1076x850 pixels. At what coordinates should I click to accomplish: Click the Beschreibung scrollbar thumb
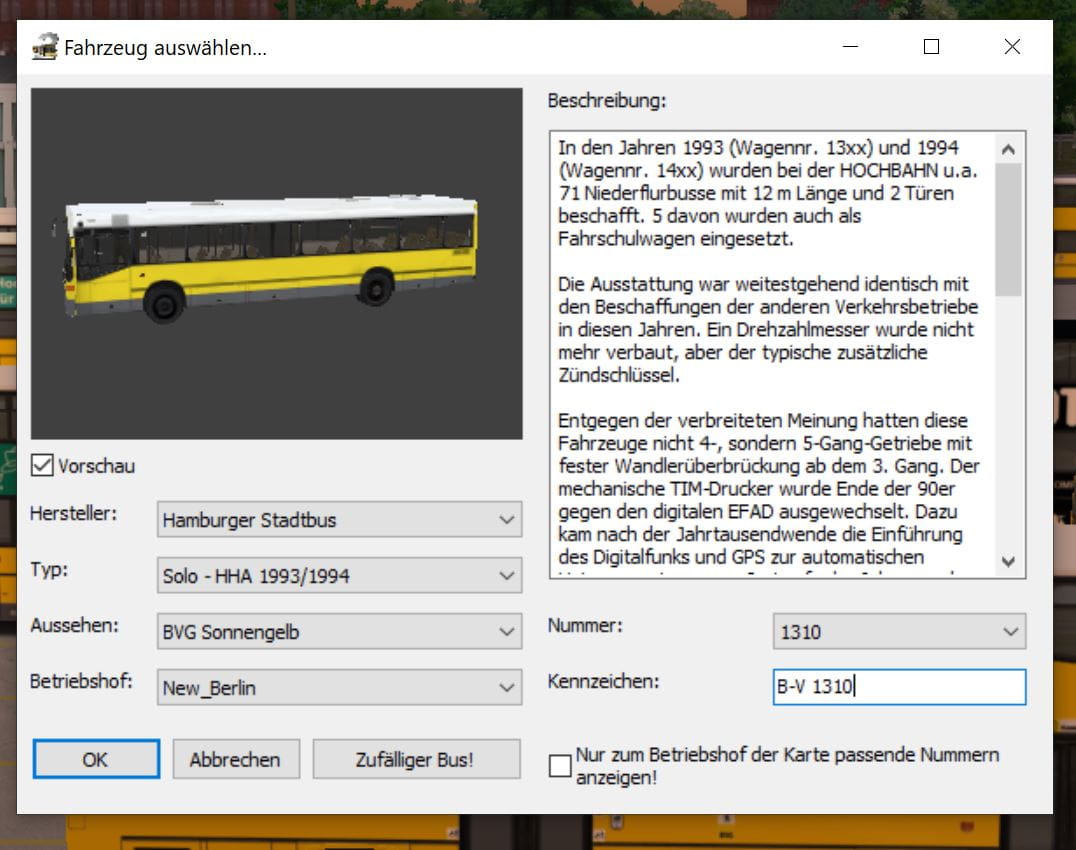point(1008,230)
